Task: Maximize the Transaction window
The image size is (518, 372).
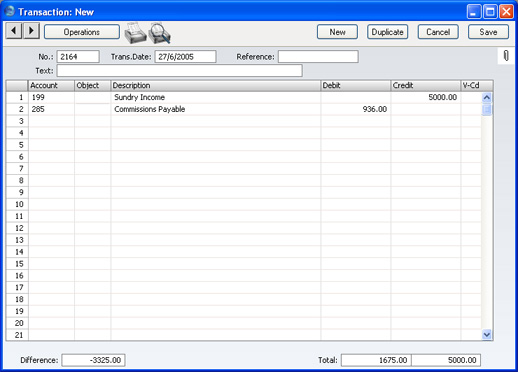Action: point(490,12)
